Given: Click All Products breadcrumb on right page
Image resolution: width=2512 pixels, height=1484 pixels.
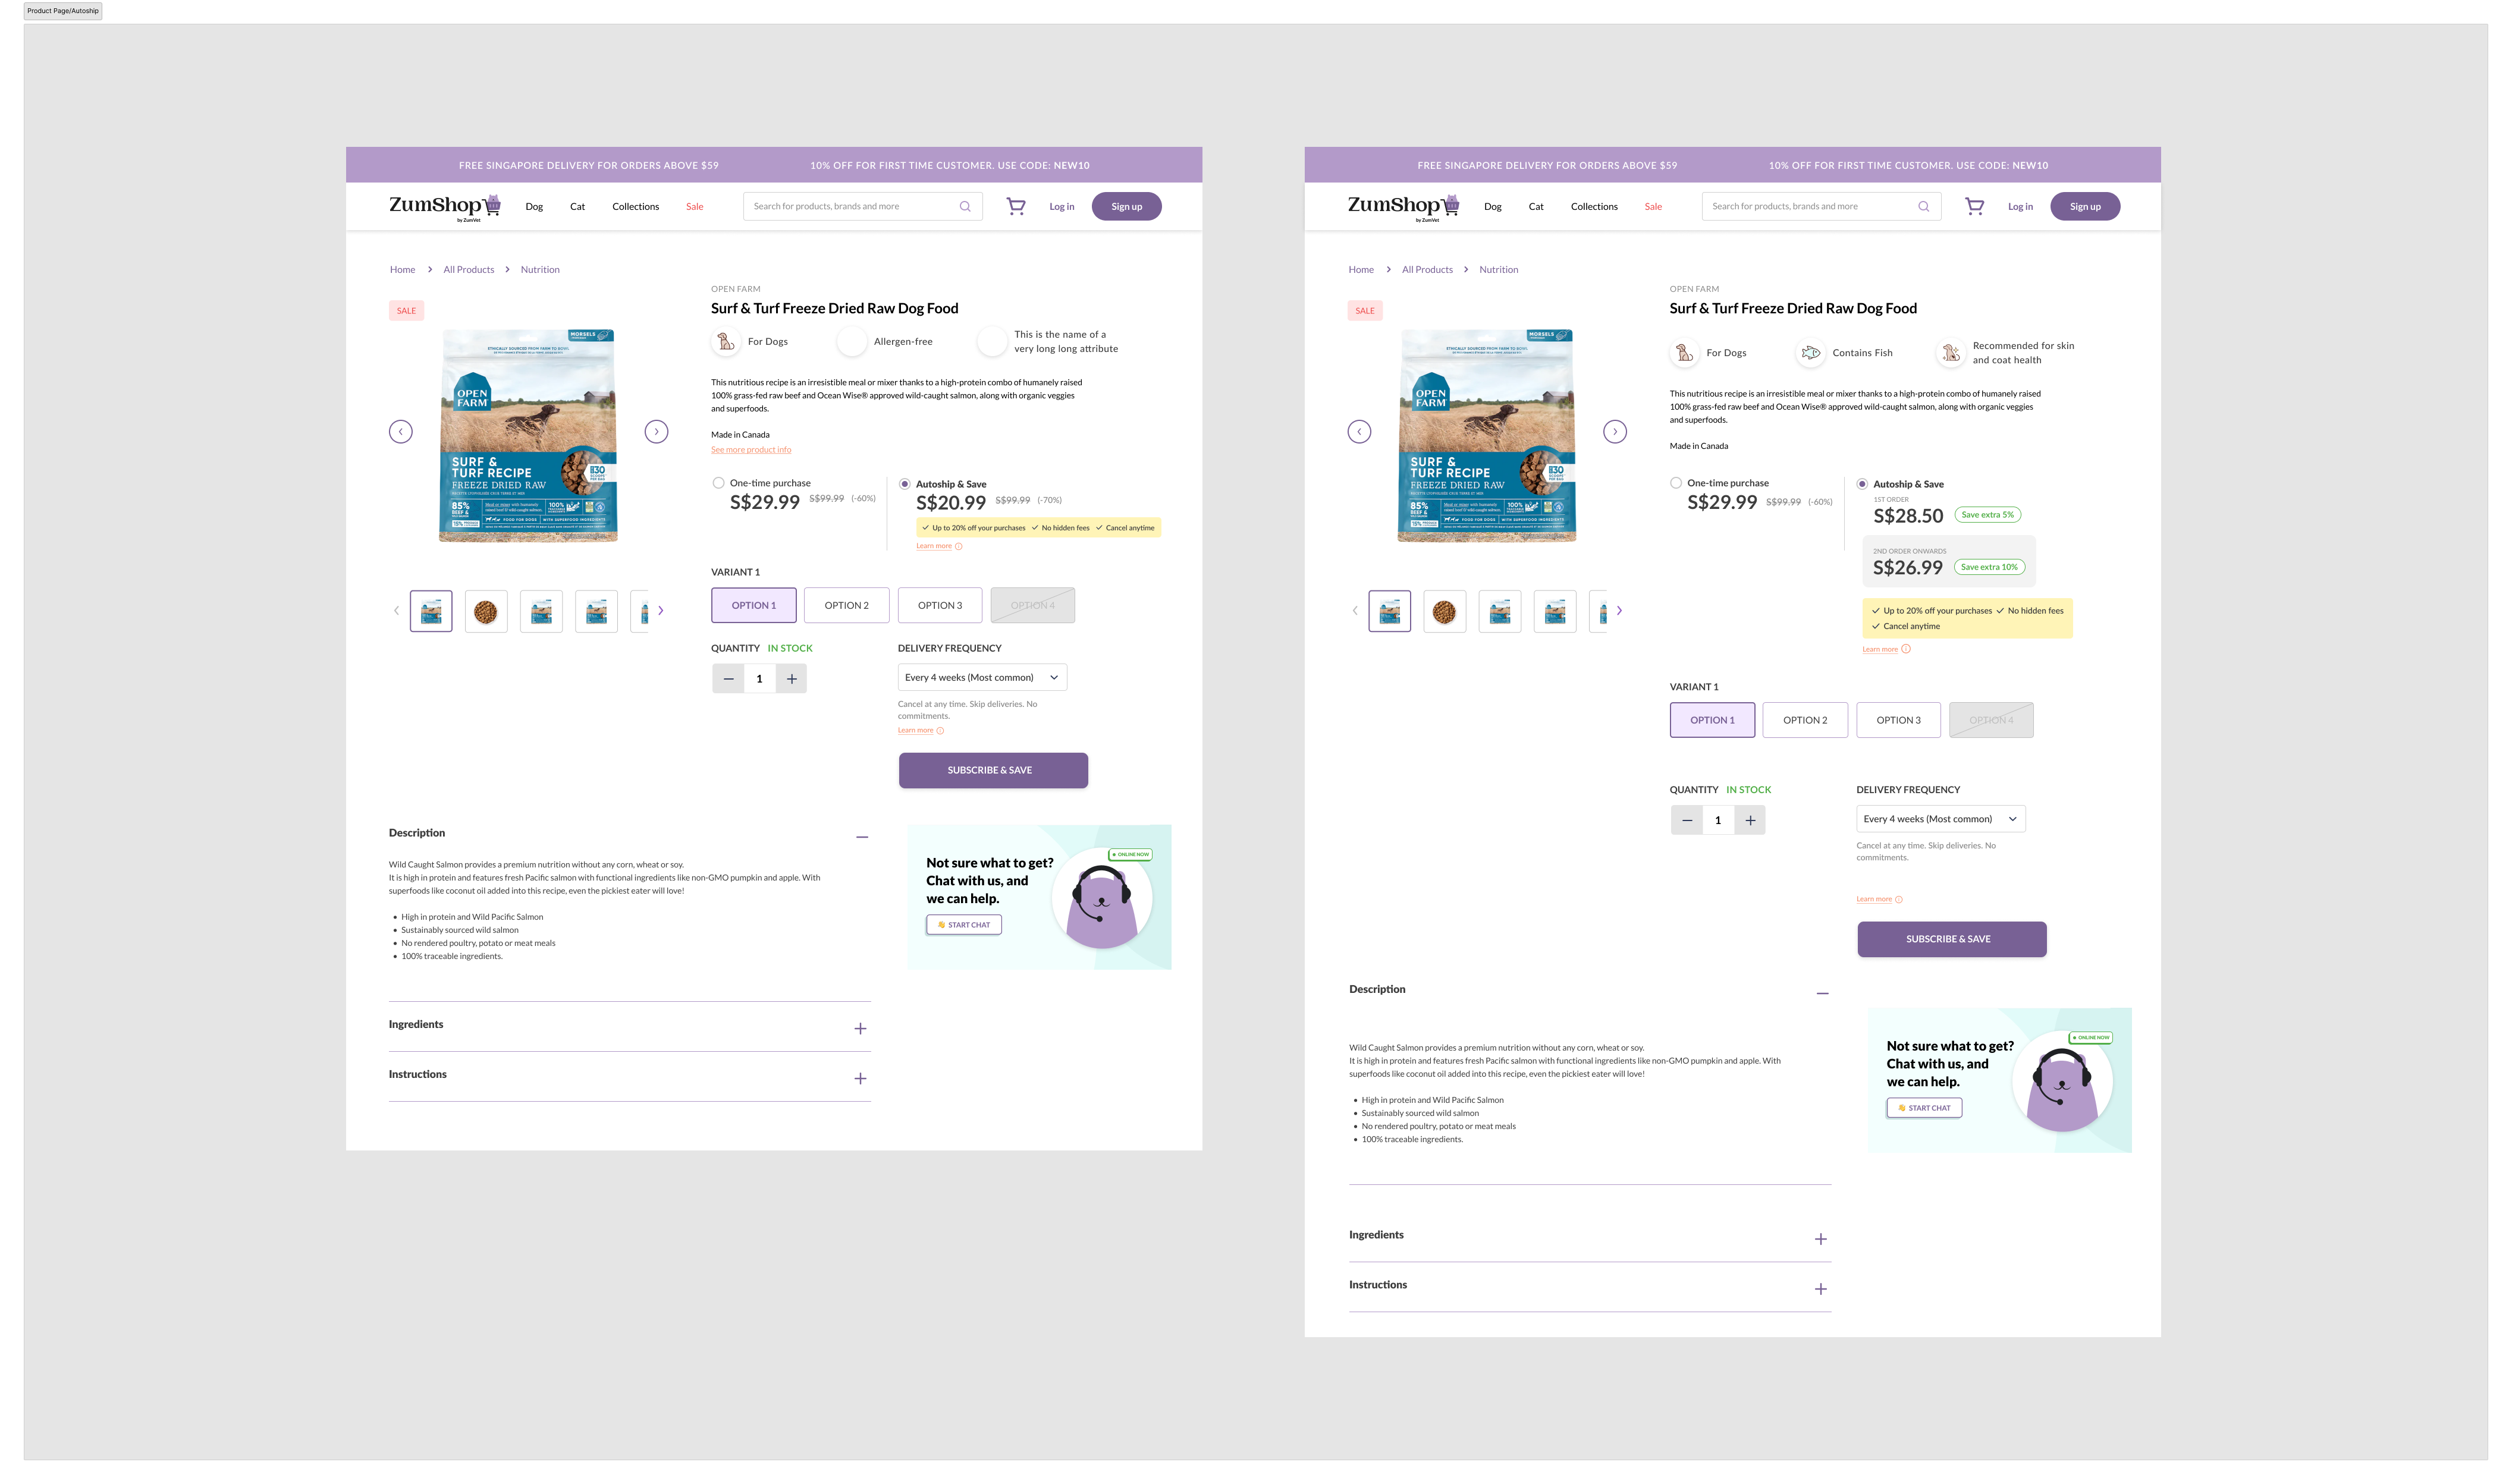Looking at the screenshot, I should pyautogui.click(x=1427, y=270).
